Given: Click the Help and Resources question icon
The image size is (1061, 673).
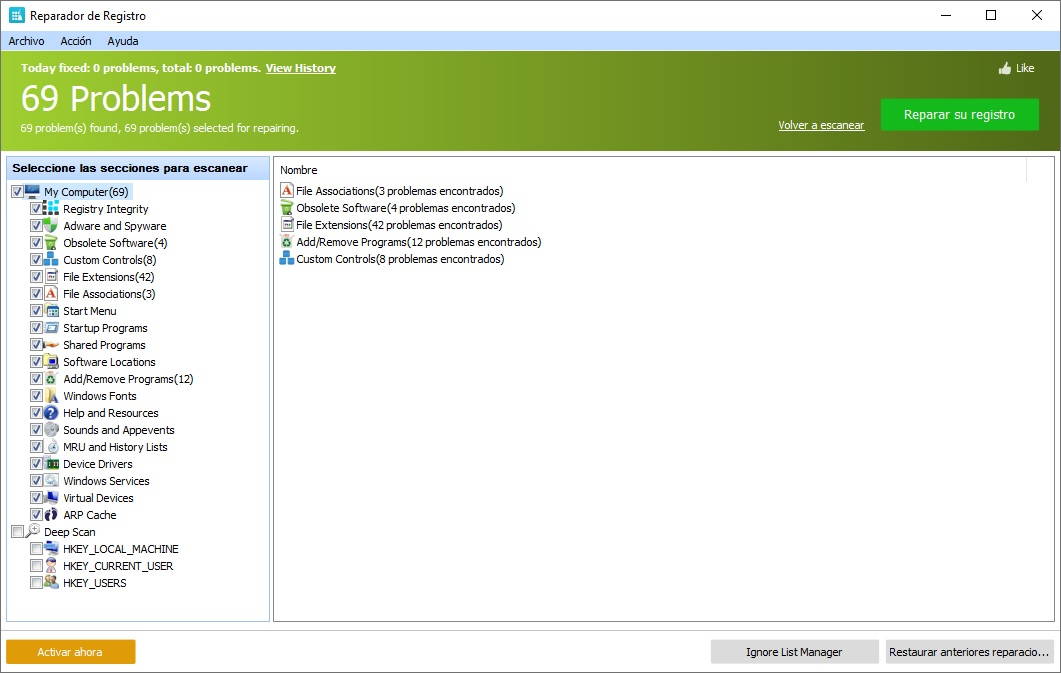Looking at the screenshot, I should coord(52,413).
